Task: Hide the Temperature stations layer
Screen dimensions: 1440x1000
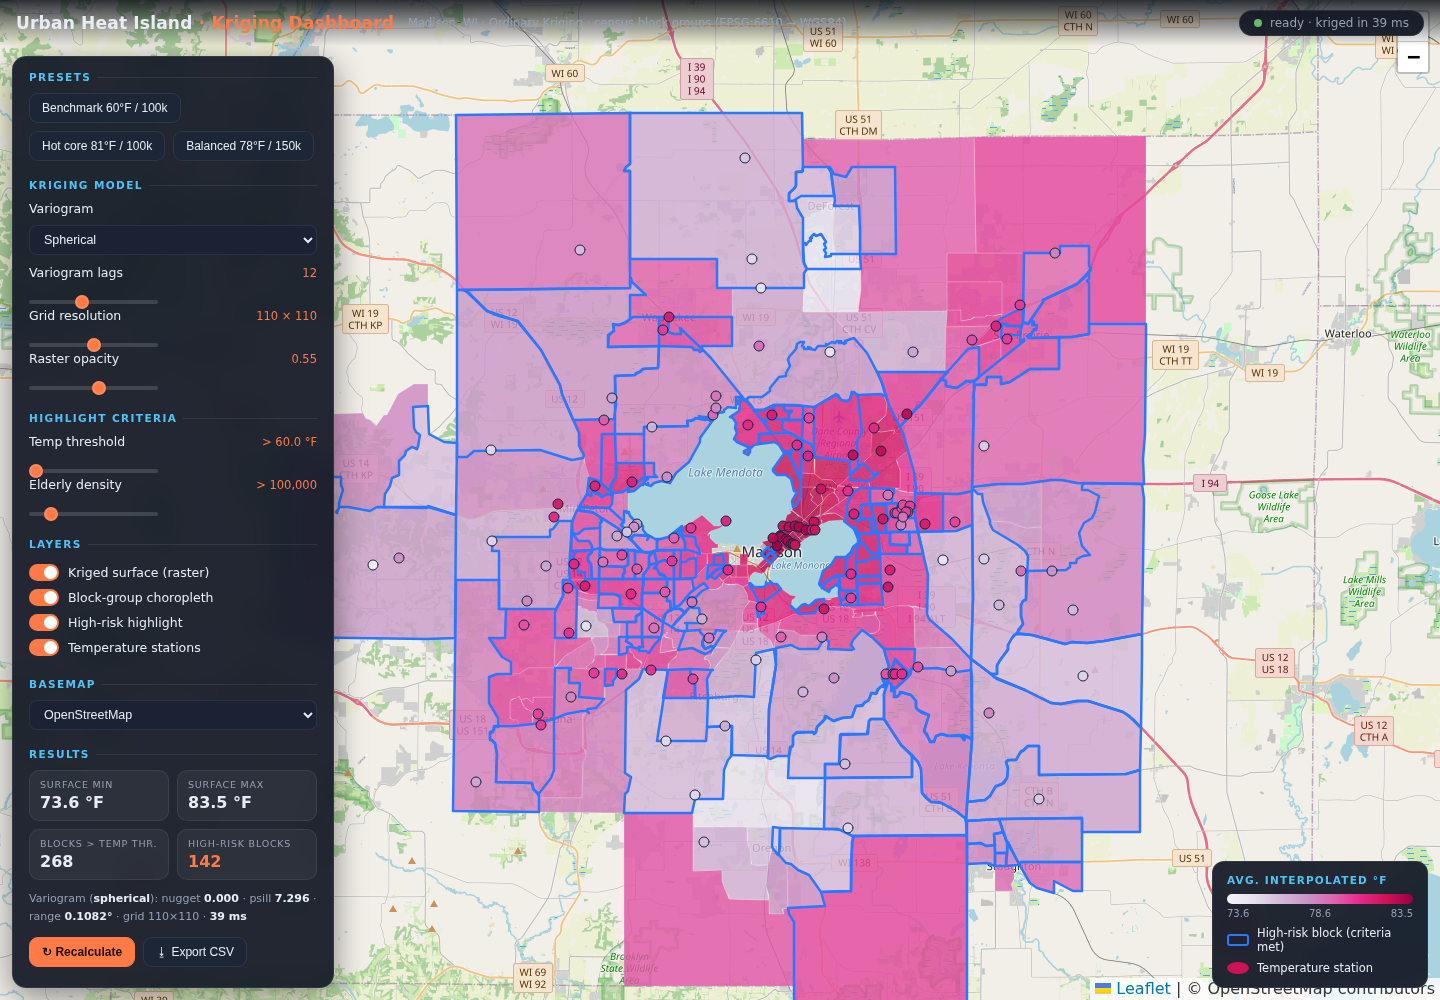Action: (44, 647)
